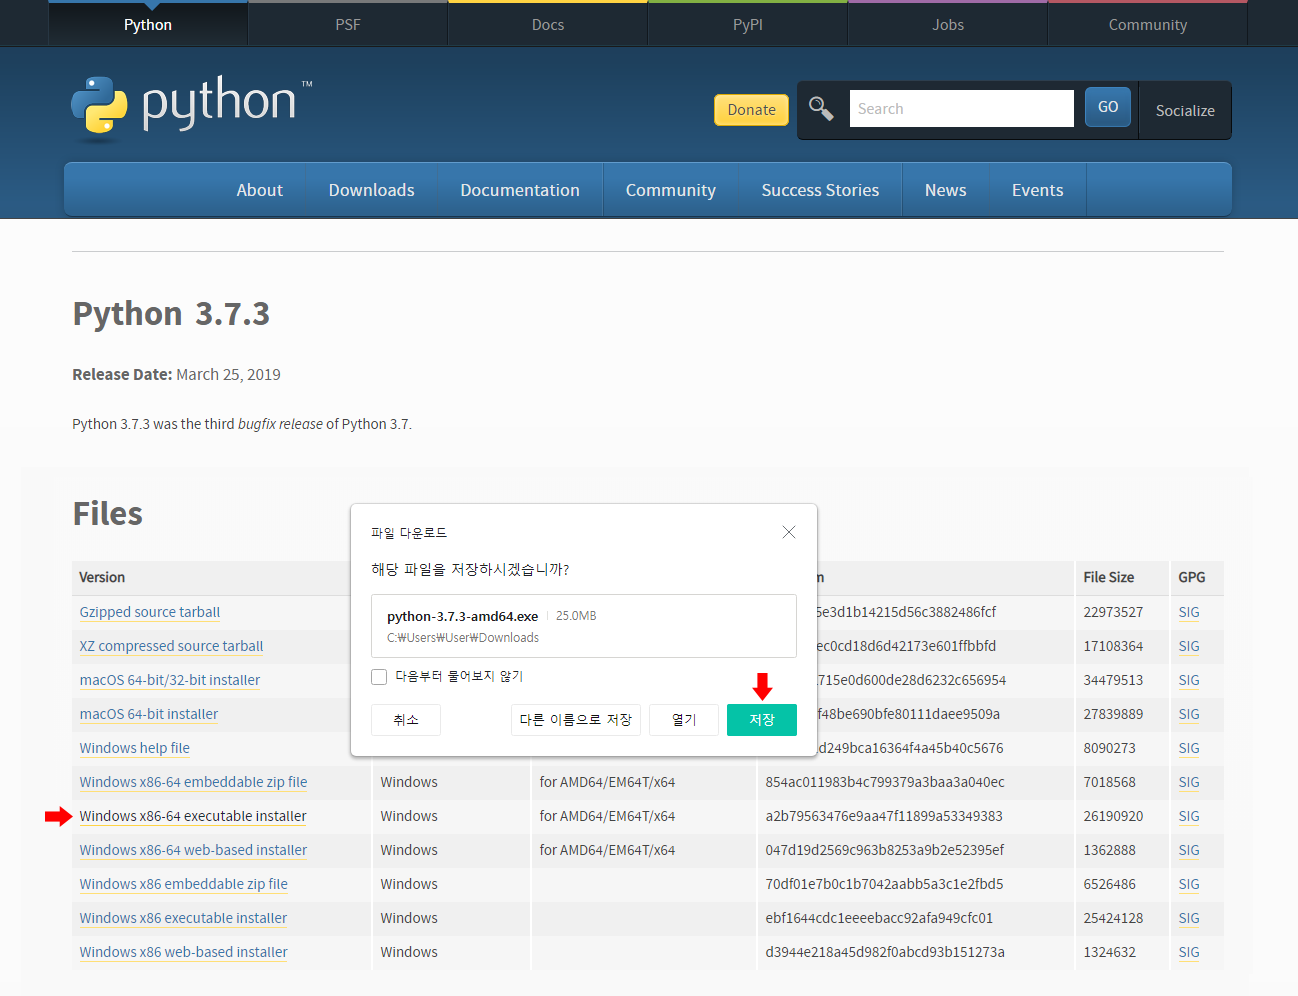This screenshot has height=996, width=1298.
Task: Open SIG link in macOS 64-bit/32-bit row
Action: 1188,680
